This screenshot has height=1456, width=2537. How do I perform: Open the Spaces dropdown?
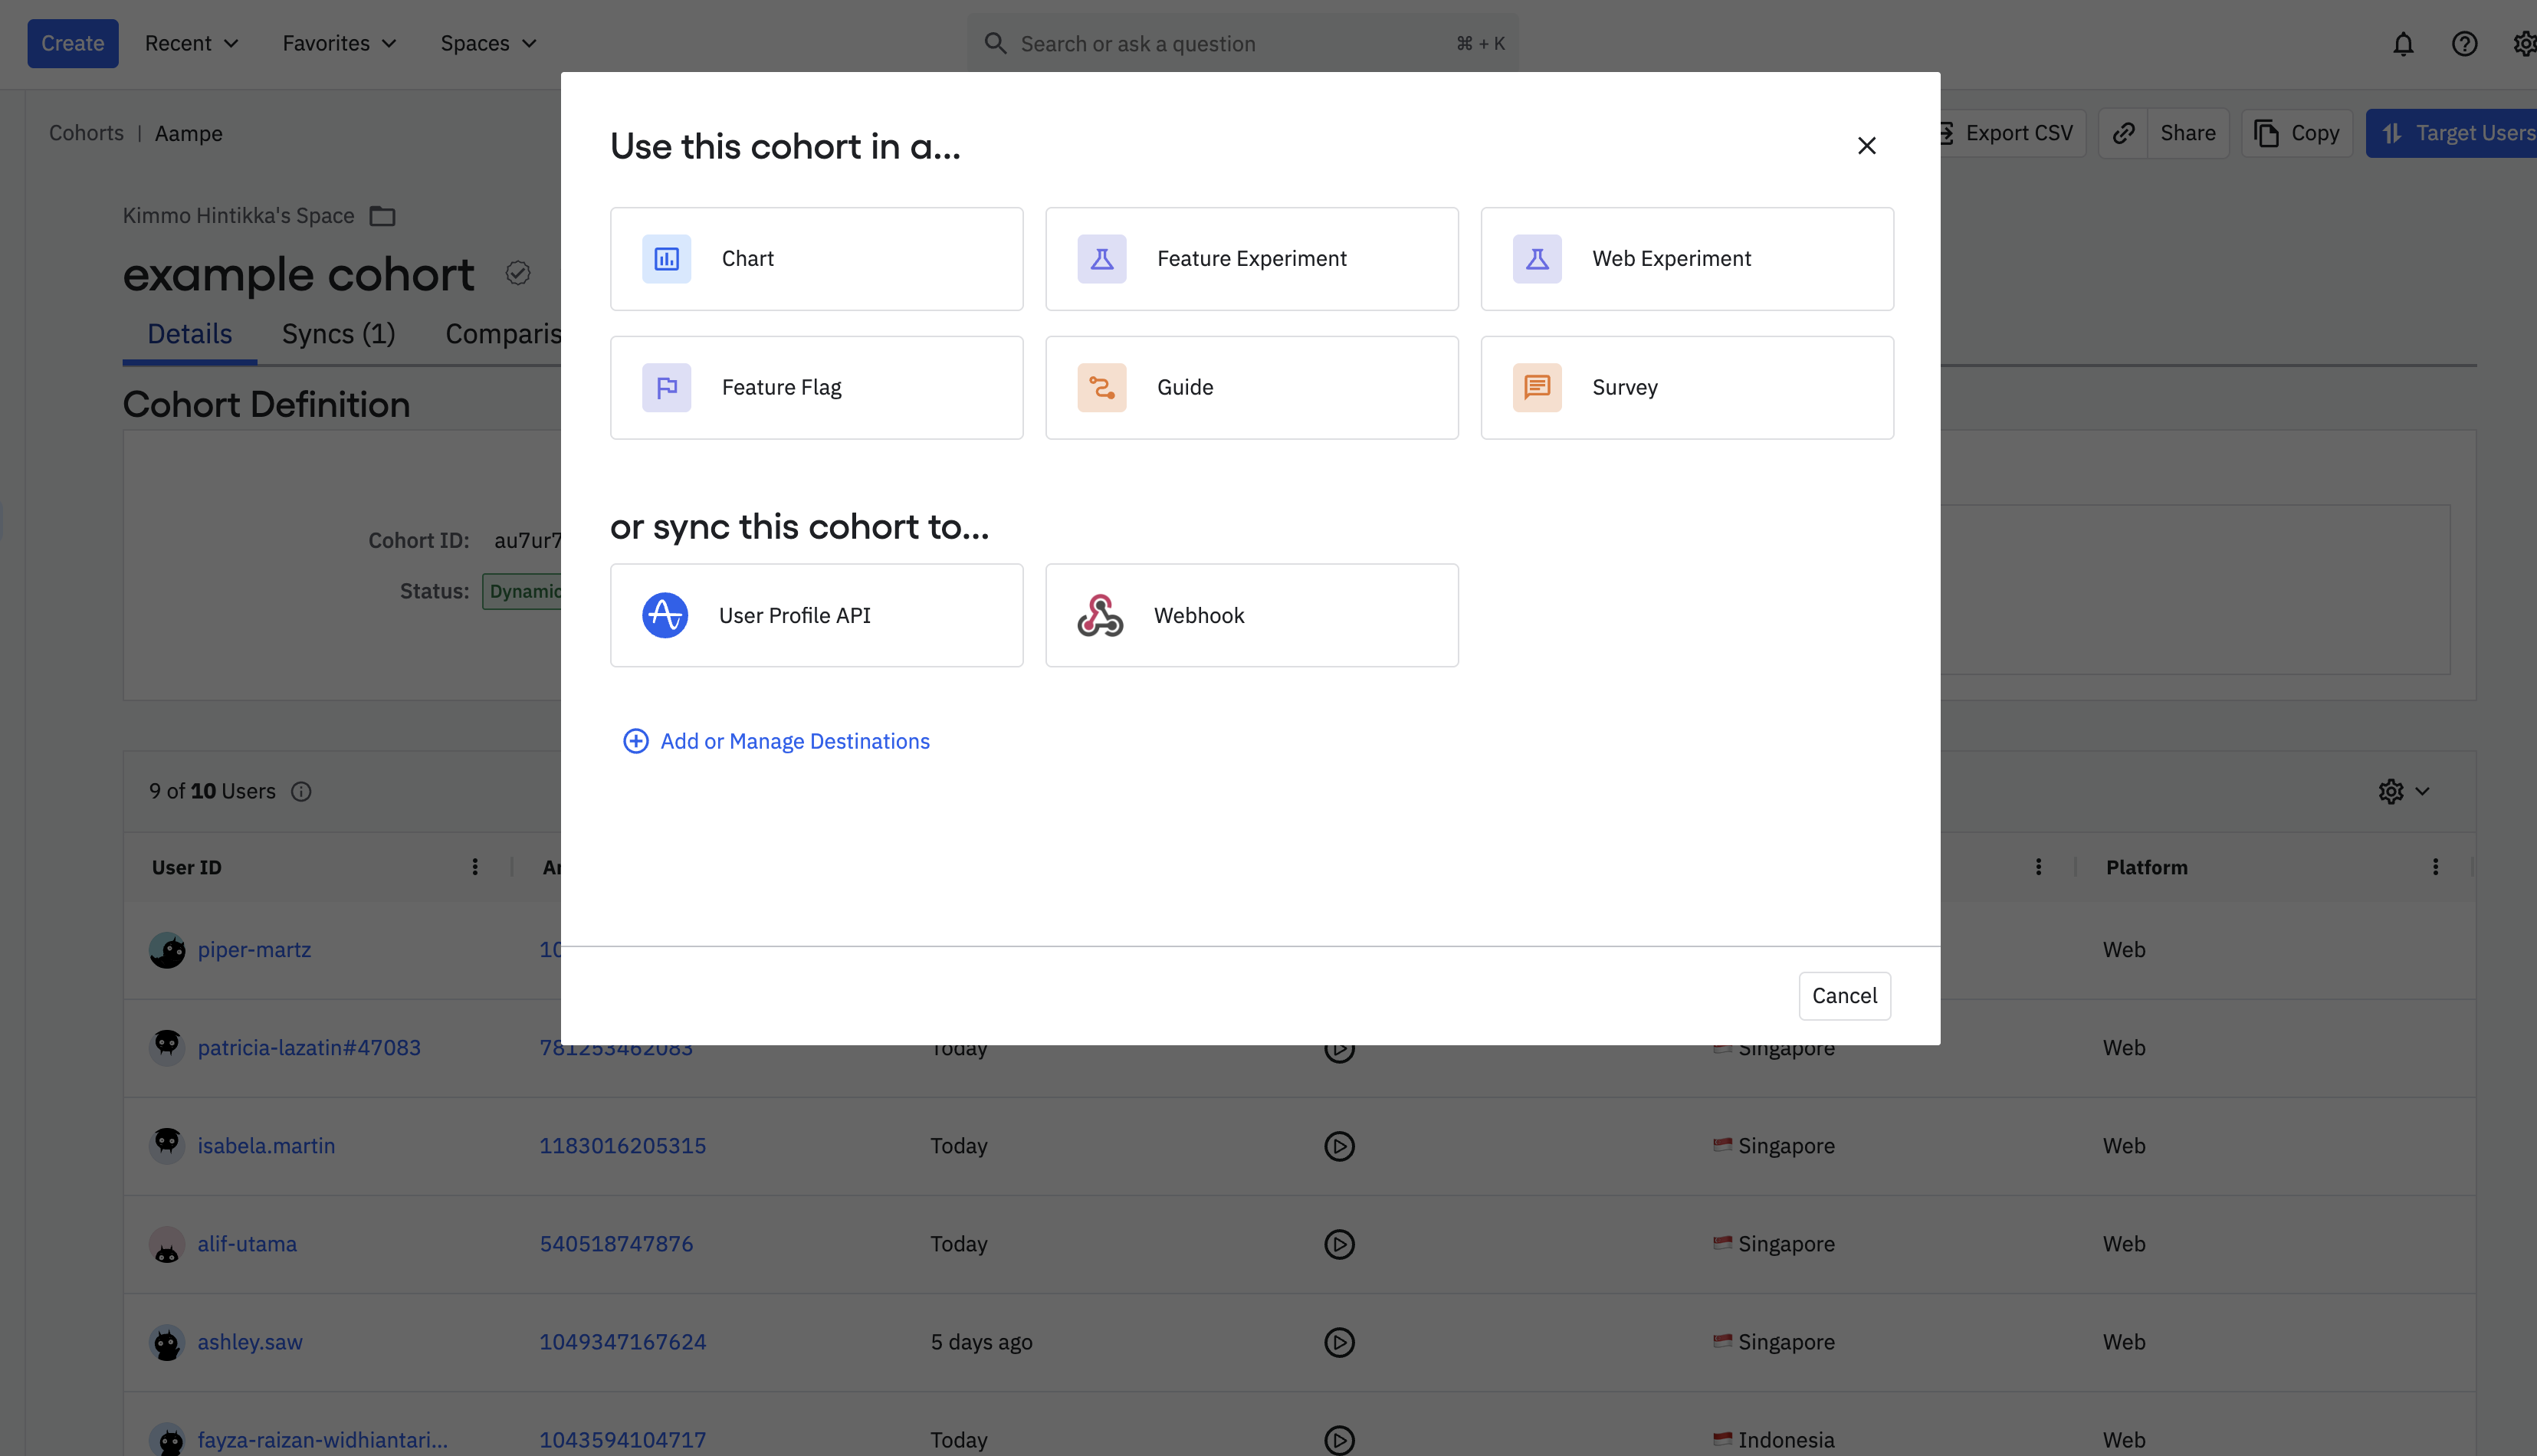(x=488, y=43)
